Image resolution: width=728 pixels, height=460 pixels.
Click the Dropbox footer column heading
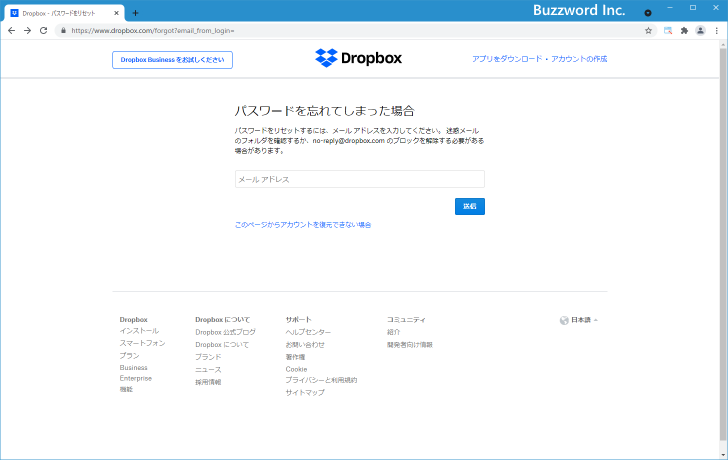pyautogui.click(x=133, y=320)
